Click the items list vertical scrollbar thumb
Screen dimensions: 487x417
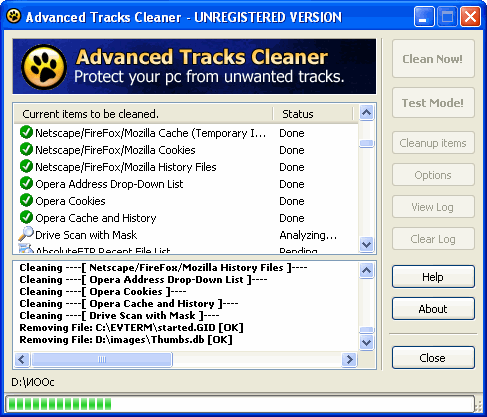[x=367, y=143]
